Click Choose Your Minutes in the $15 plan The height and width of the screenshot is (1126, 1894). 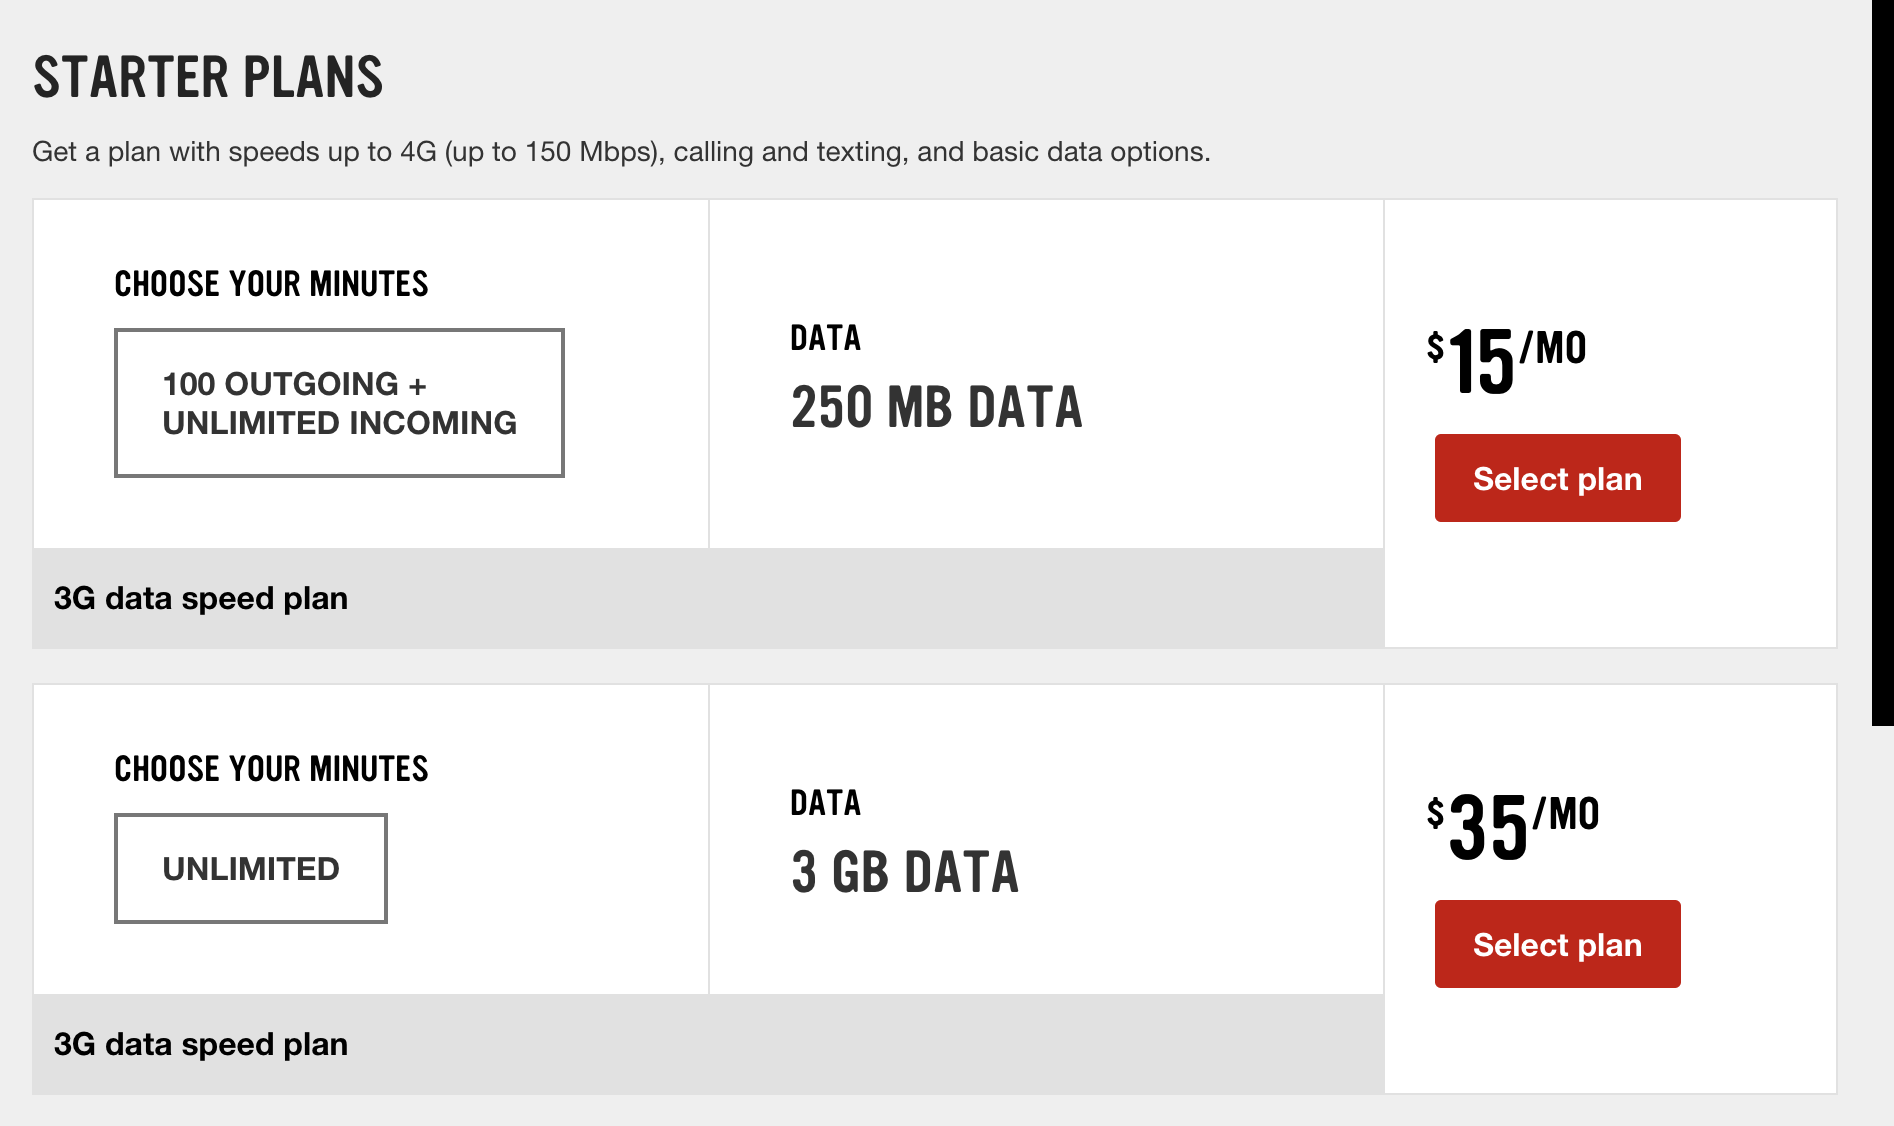[x=271, y=284]
